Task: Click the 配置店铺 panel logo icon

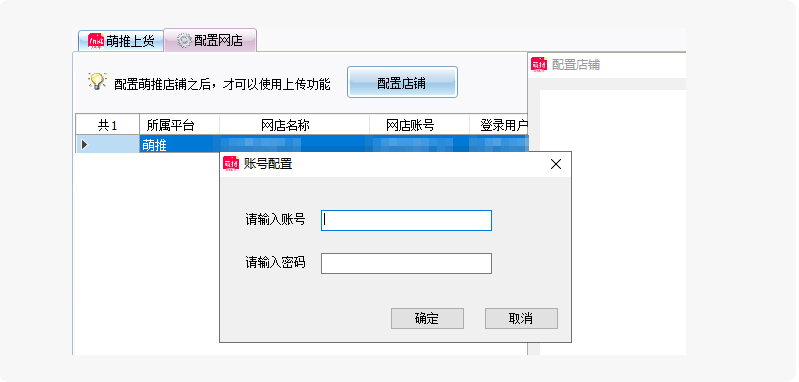Action: [539, 64]
